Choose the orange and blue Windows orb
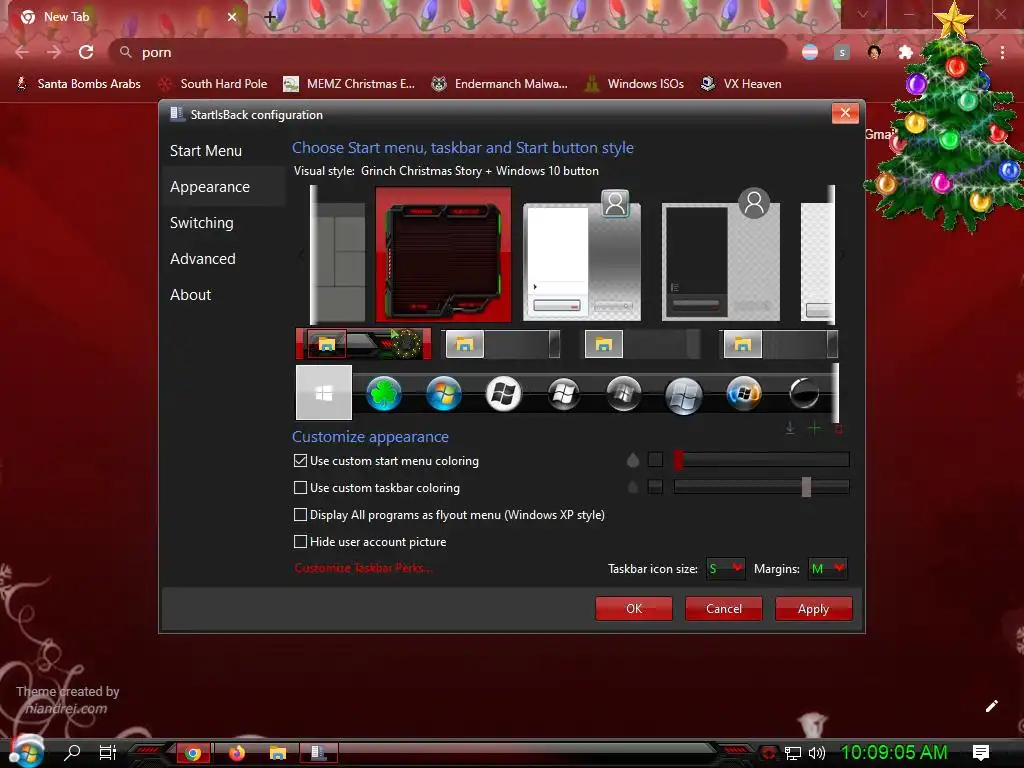Image resolution: width=1024 pixels, height=768 pixels. 744,394
